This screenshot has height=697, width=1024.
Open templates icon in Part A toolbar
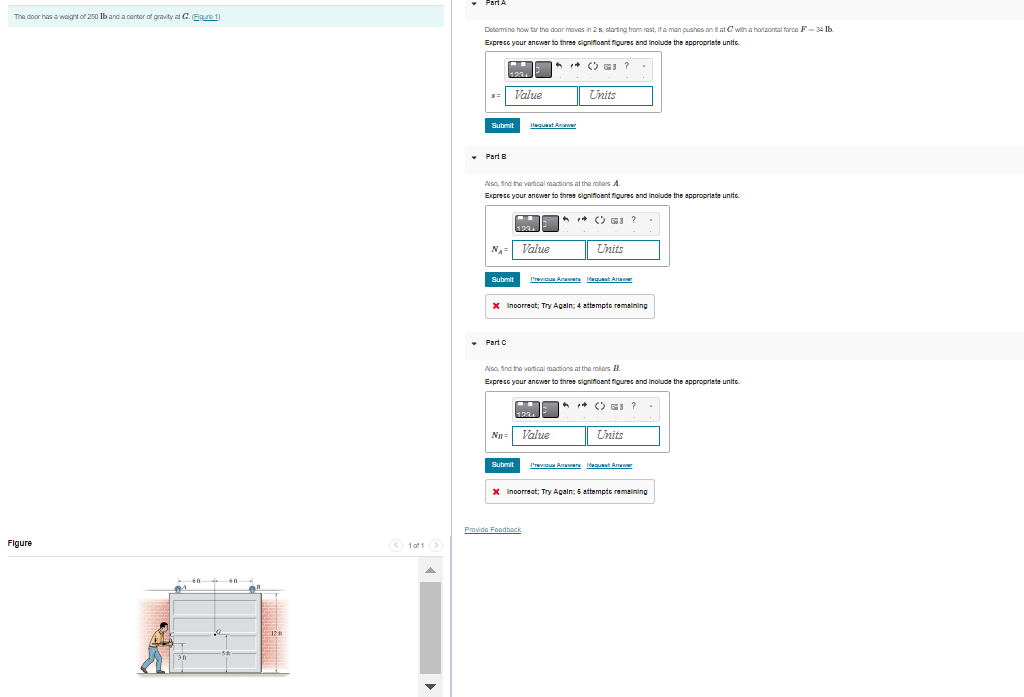pyautogui.click(x=520, y=69)
